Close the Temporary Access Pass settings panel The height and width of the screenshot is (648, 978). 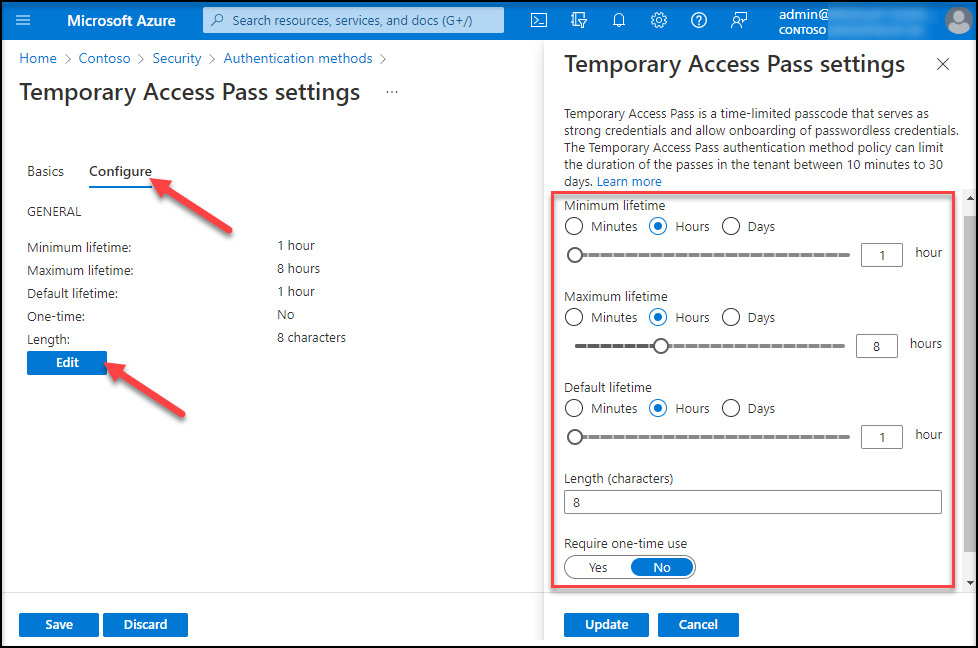(942, 64)
